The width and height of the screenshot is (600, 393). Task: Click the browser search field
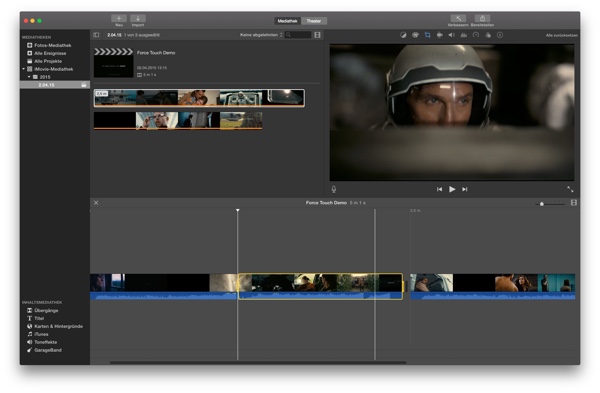298,35
